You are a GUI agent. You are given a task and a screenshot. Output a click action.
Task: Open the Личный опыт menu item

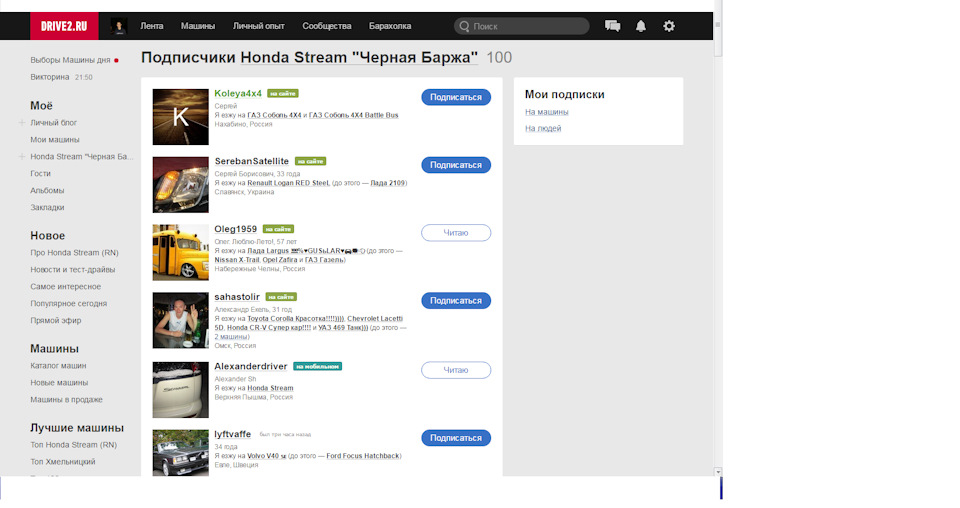258,26
